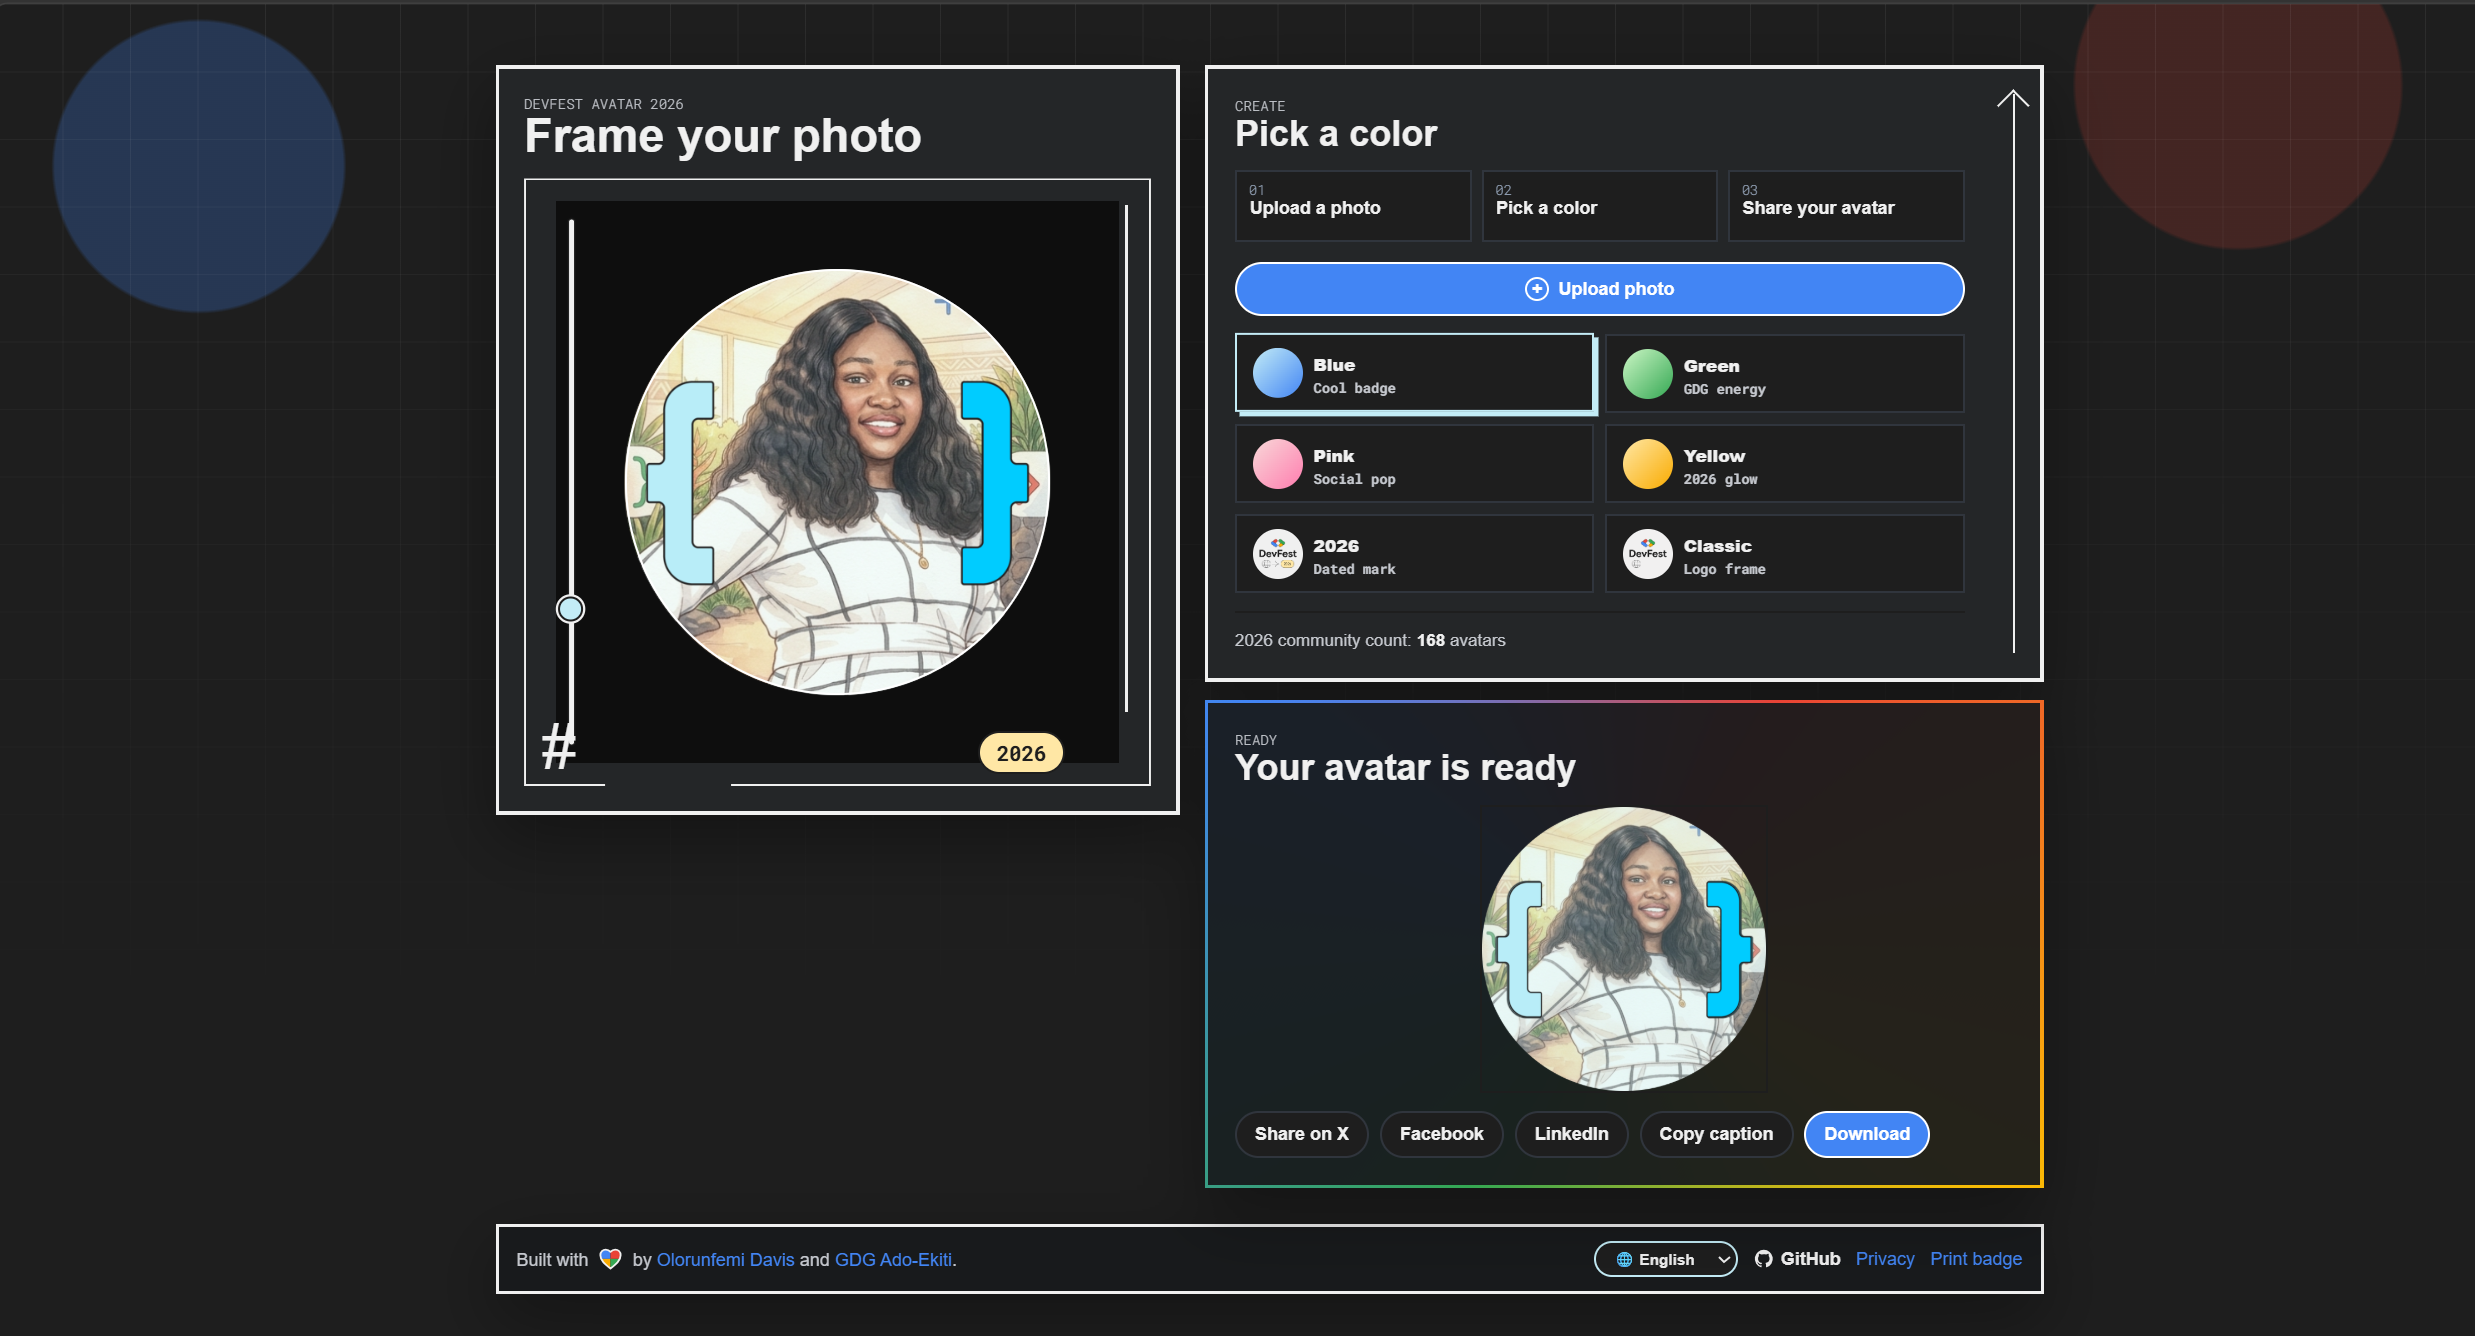The image size is (2475, 1336).
Task: Click the GitHub logo icon in footer
Action: (x=1763, y=1259)
